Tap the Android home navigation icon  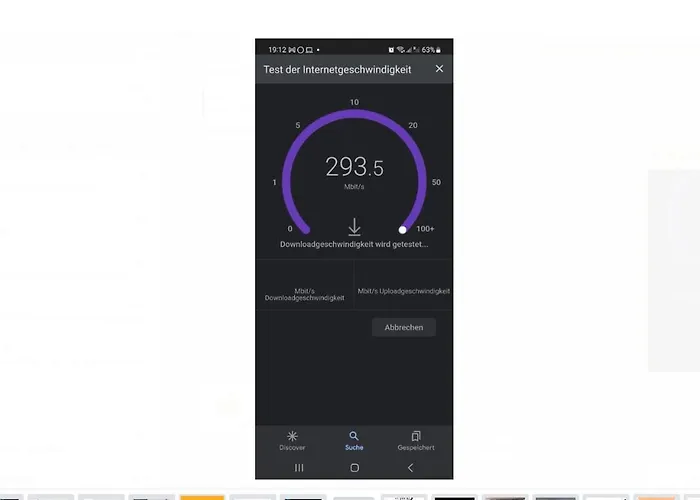coord(354,467)
